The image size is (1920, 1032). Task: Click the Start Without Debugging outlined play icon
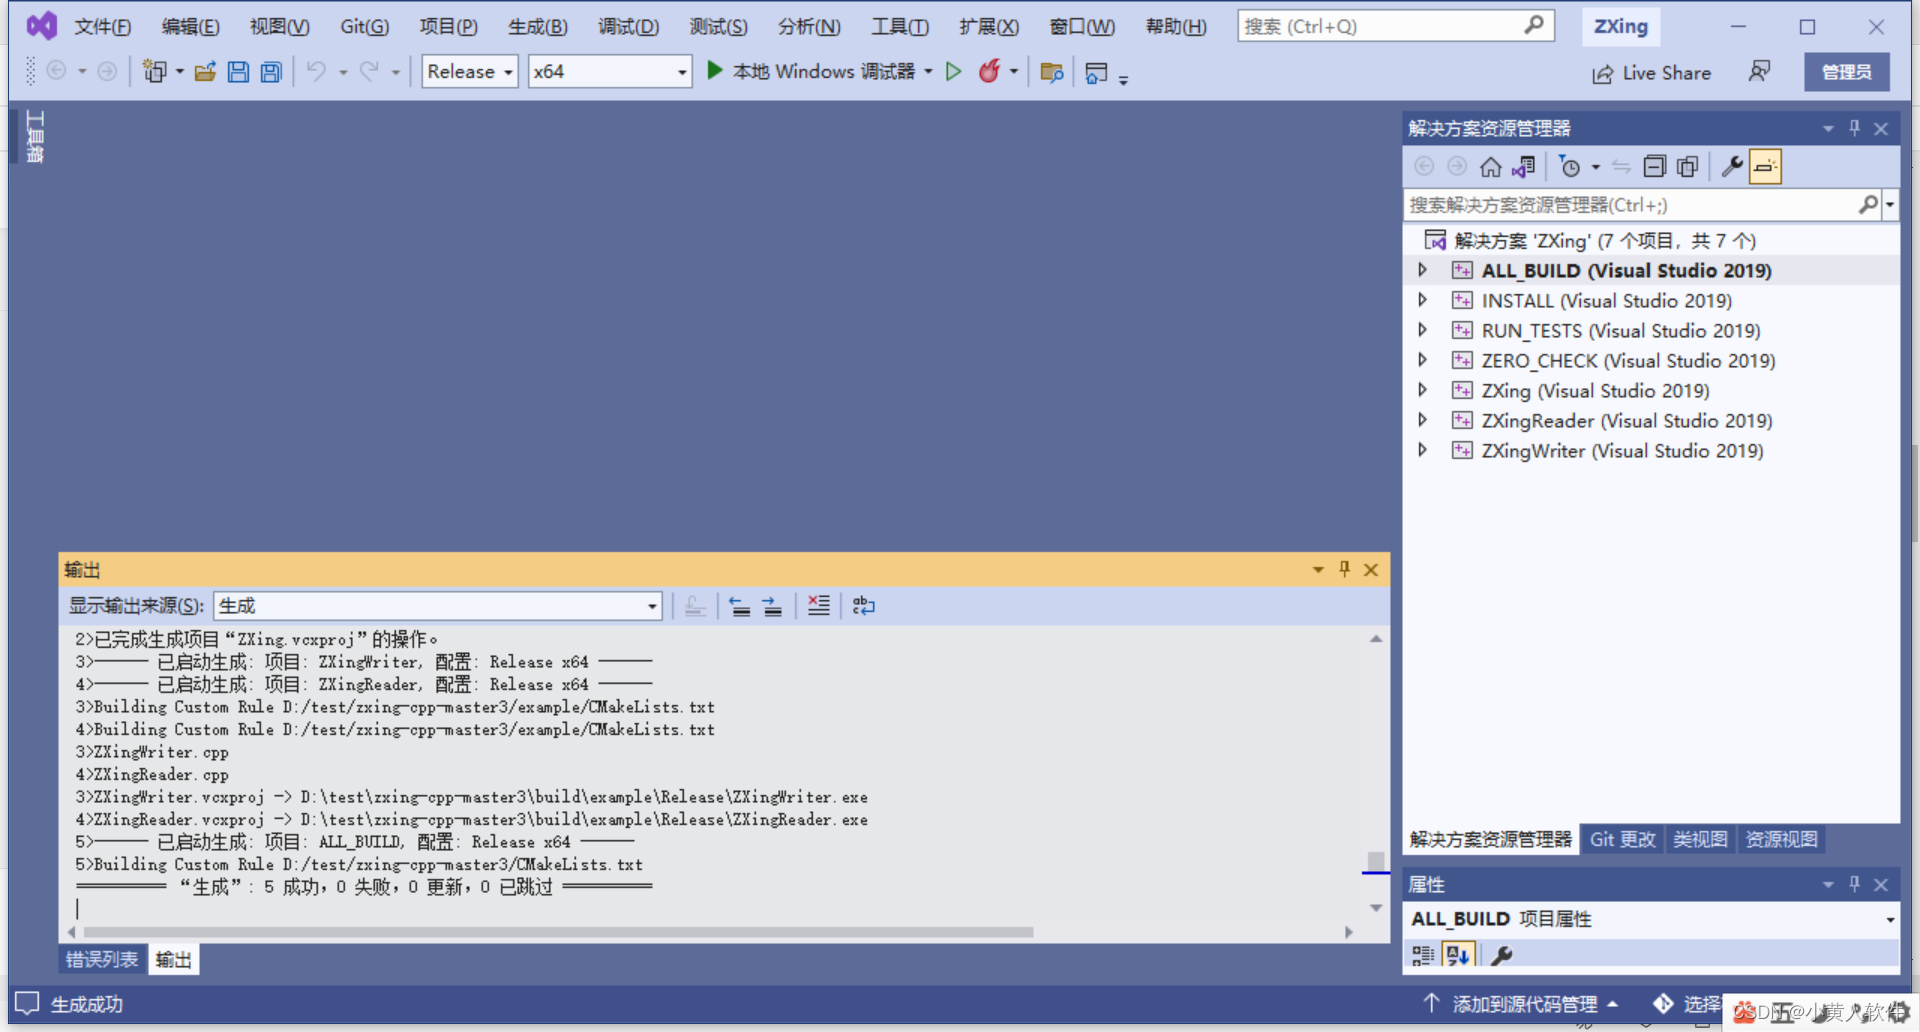click(x=954, y=71)
